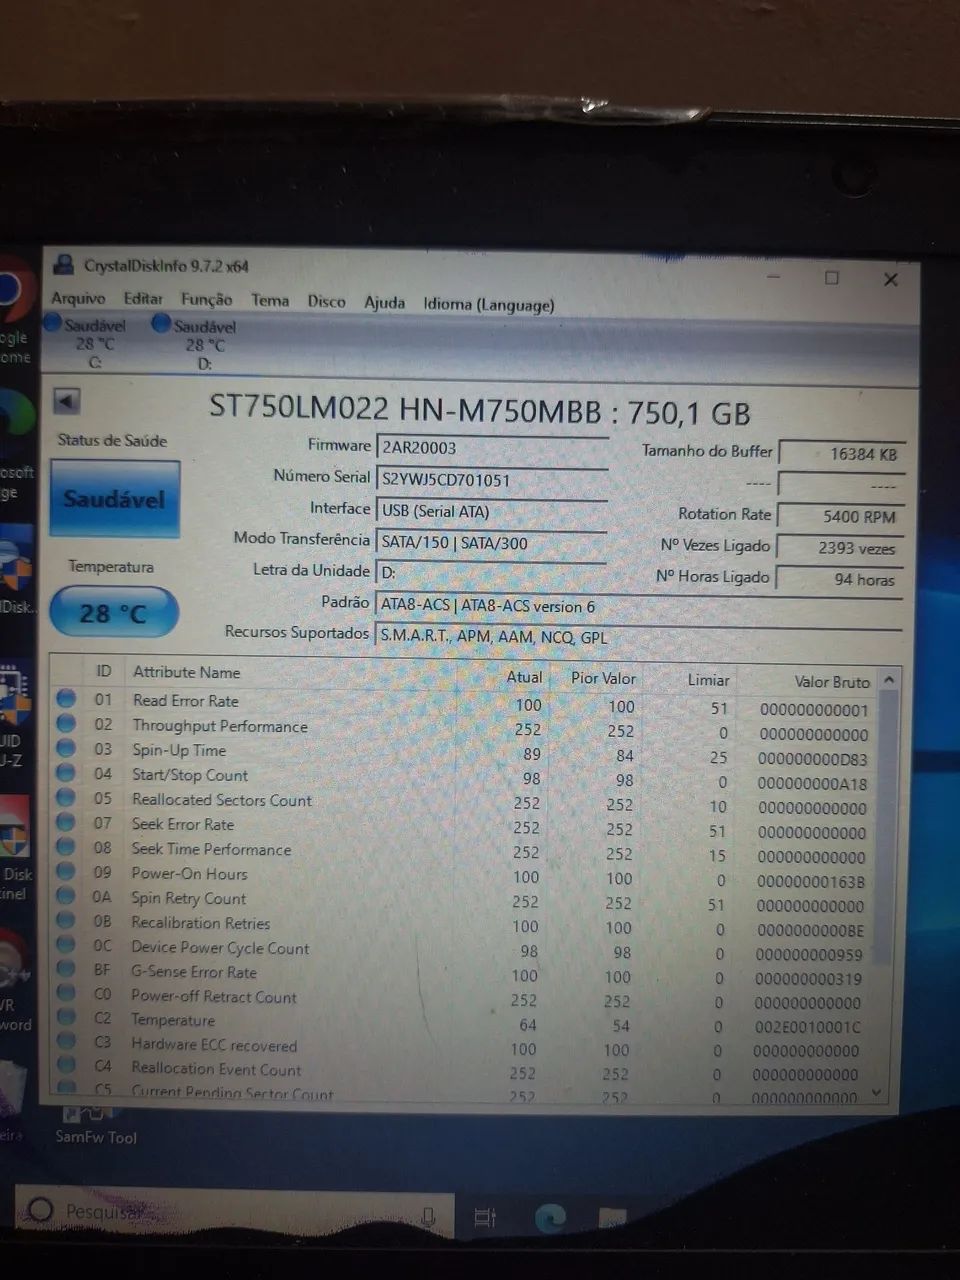
Task: Click the Valor Bruto column header
Action: pos(832,681)
